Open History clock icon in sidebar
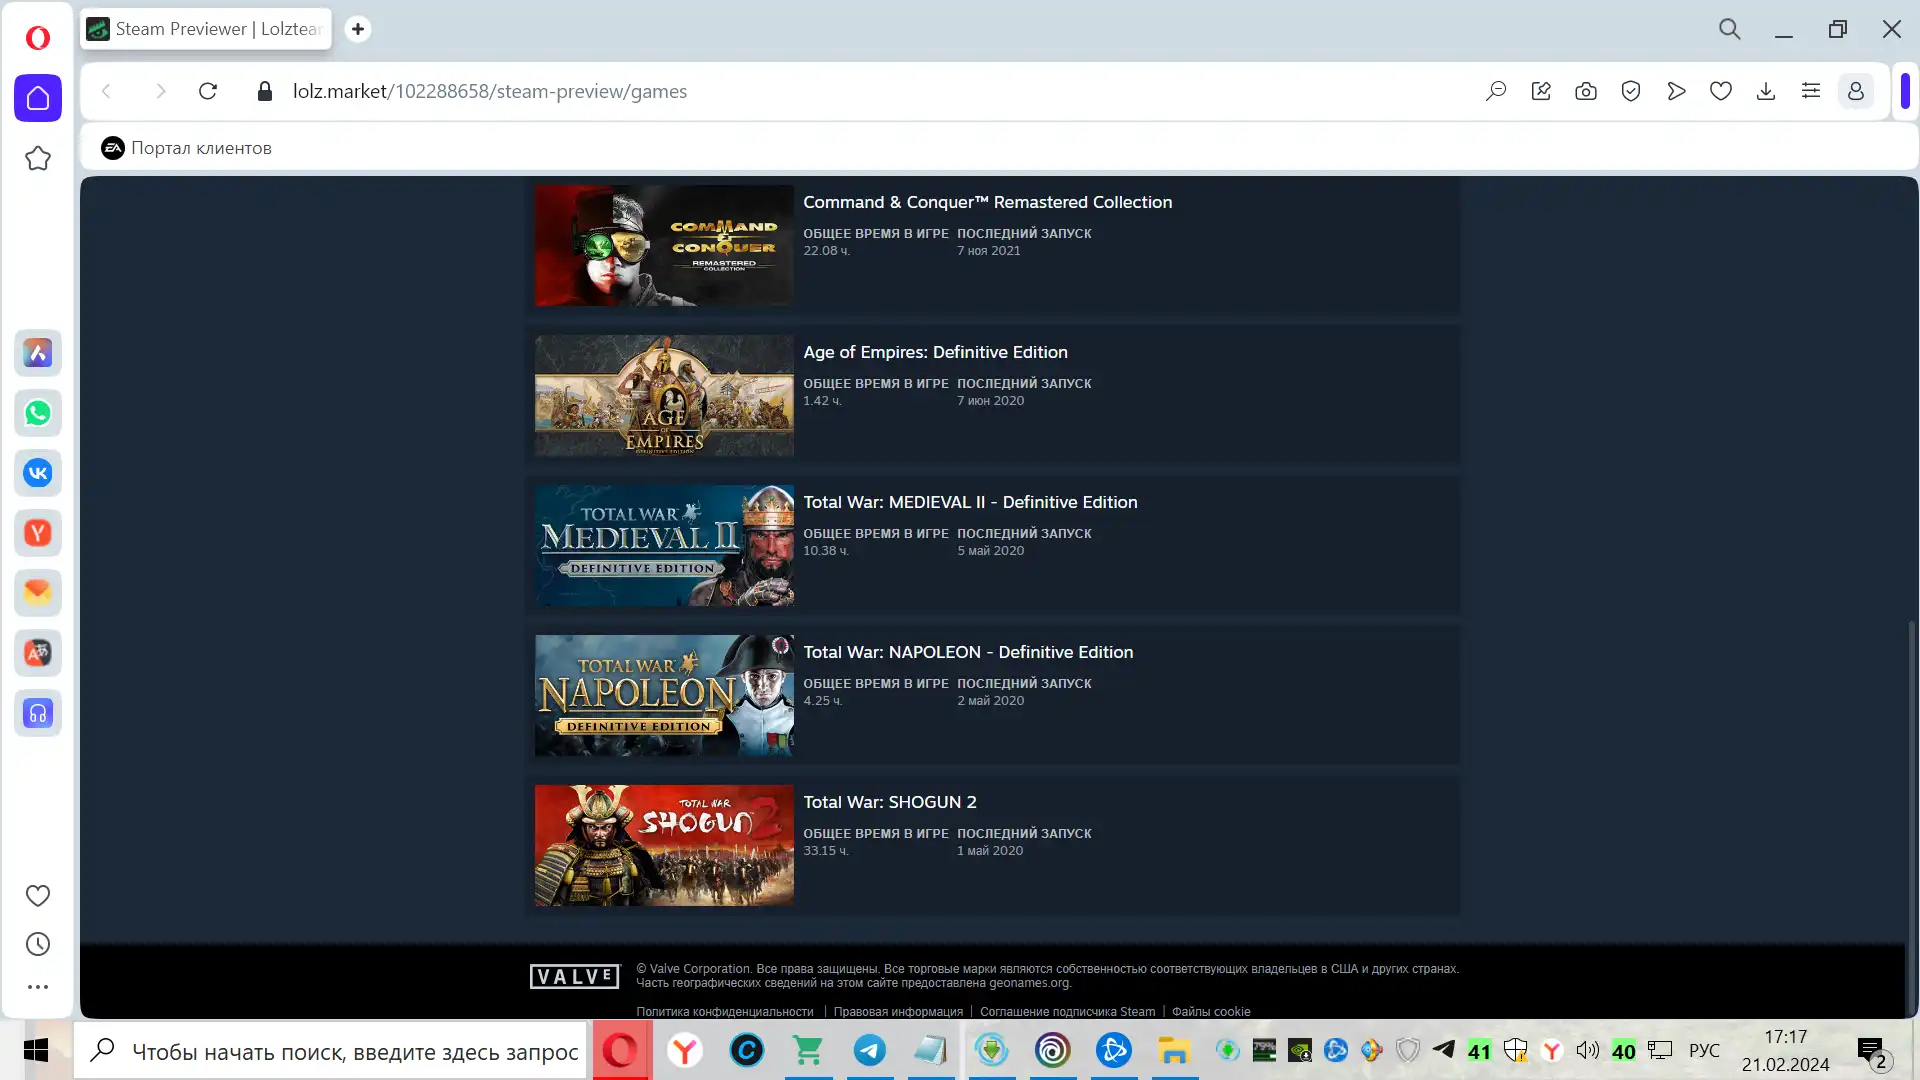The width and height of the screenshot is (1920, 1080). click(38, 944)
